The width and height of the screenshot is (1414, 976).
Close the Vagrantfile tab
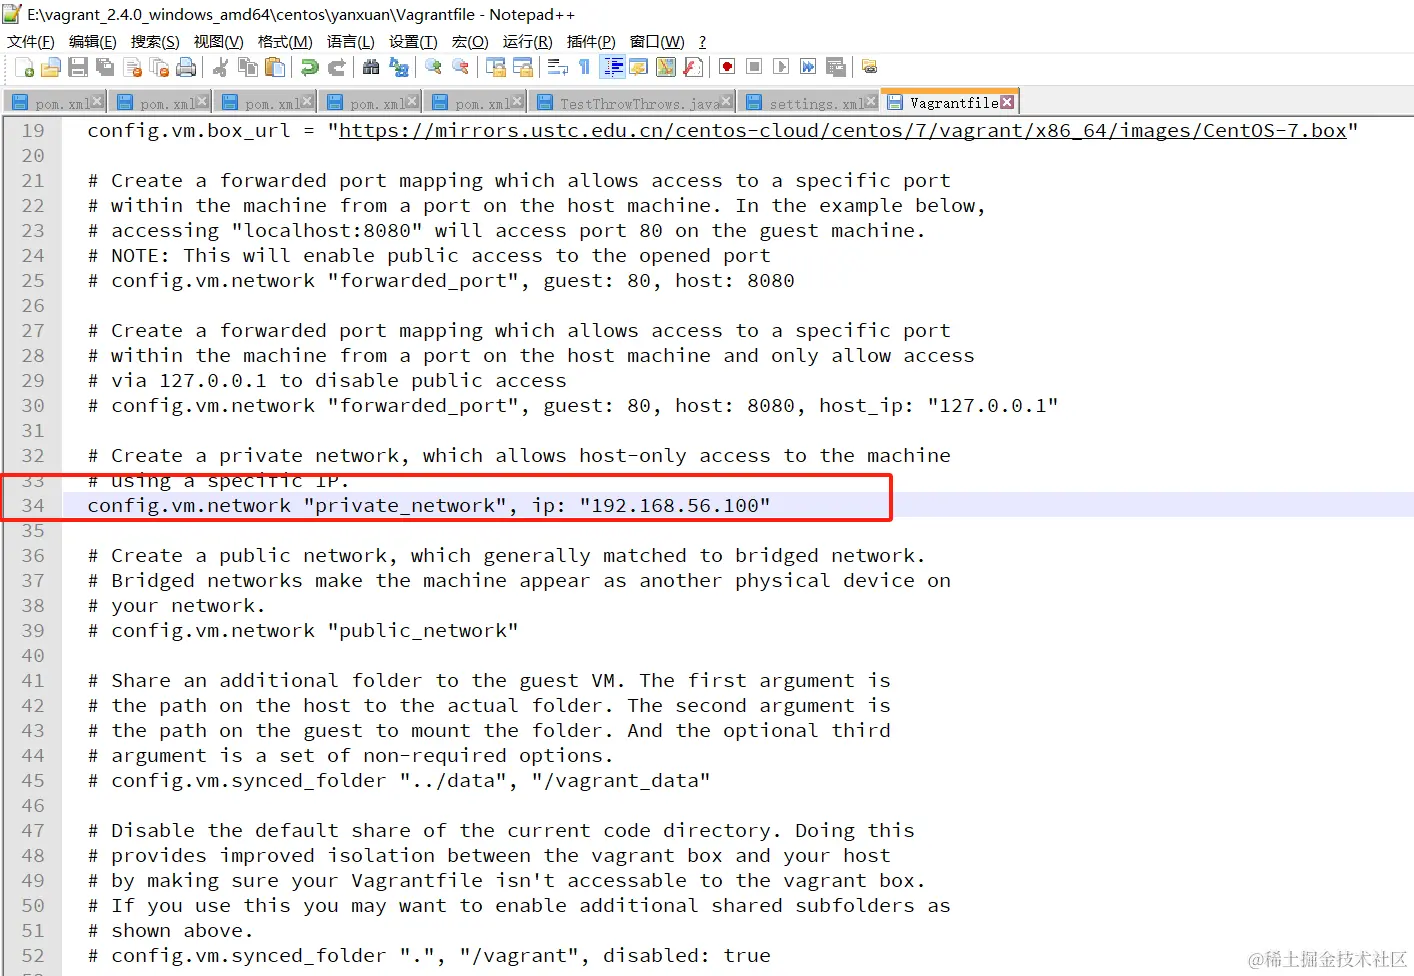click(1007, 102)
